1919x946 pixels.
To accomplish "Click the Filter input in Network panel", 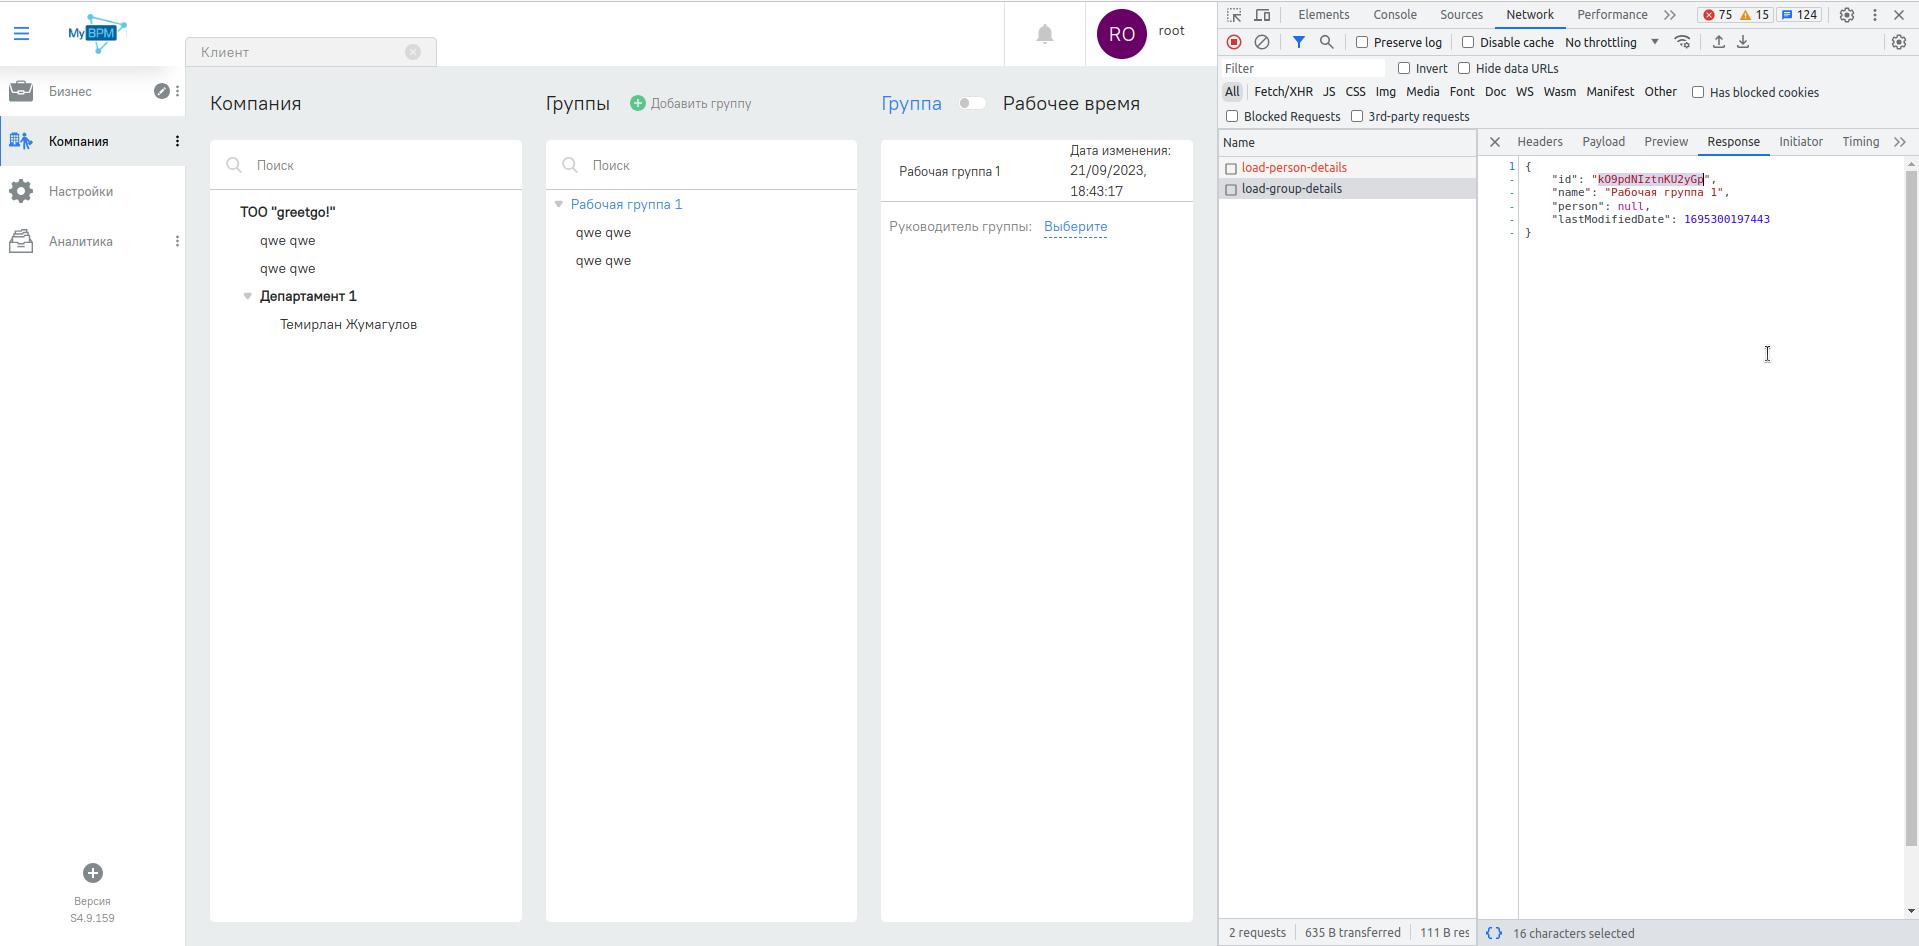I will 1302,68.
